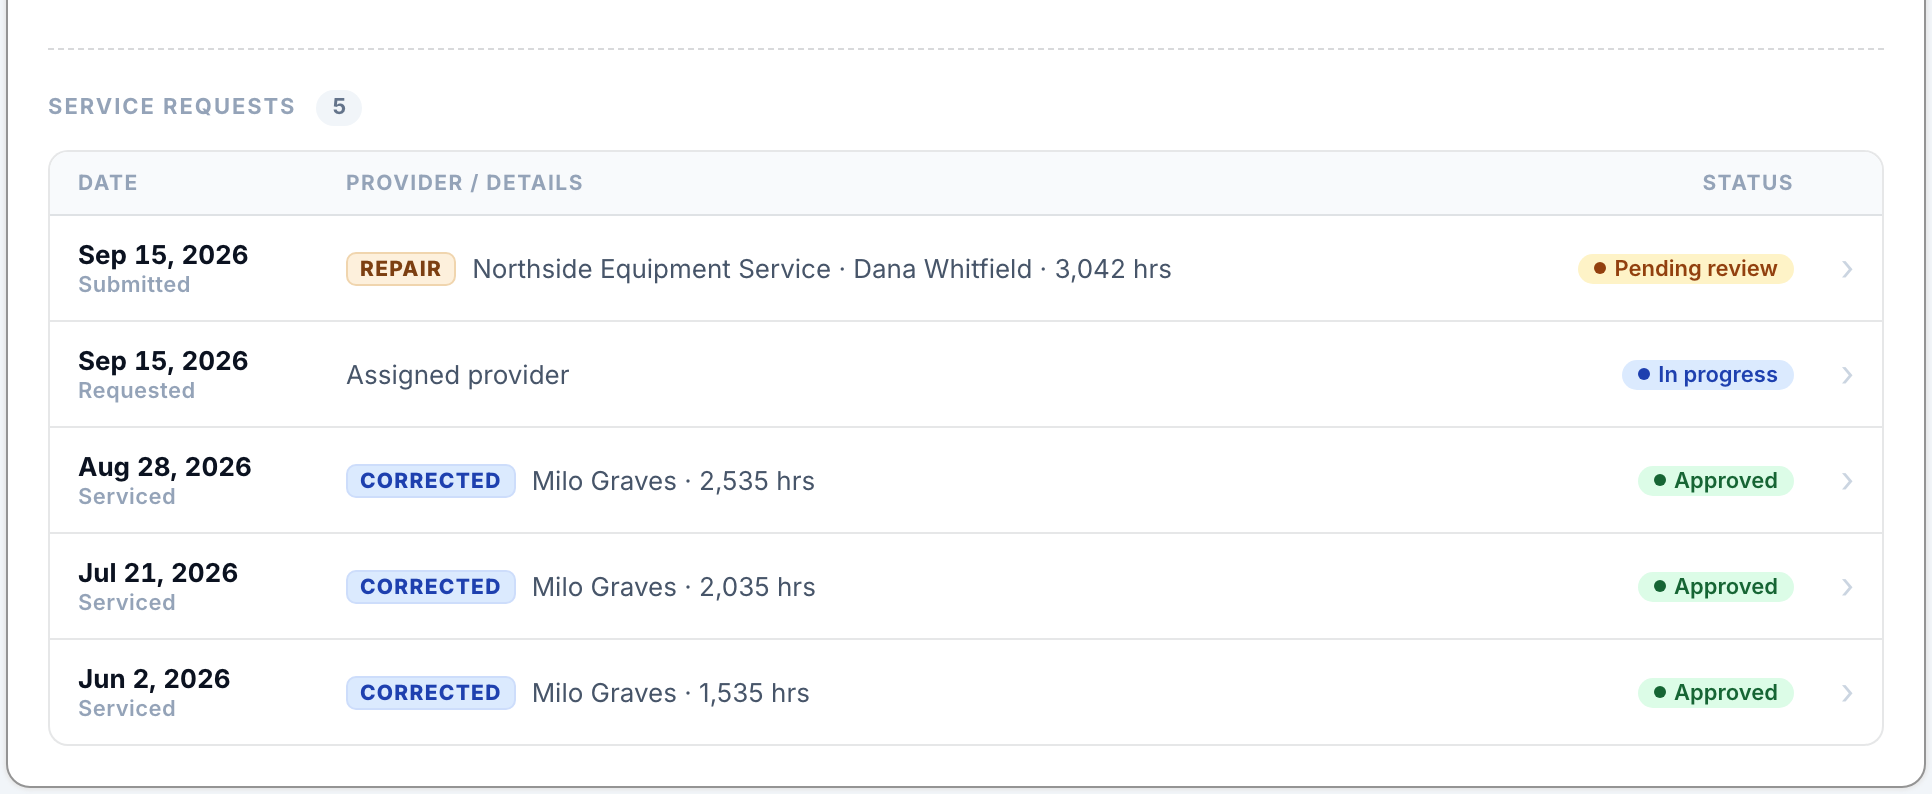Click CORRECTED badge beside 1,535 hrs
Screen dimensions: 1932x794
(x=431, y=693)
